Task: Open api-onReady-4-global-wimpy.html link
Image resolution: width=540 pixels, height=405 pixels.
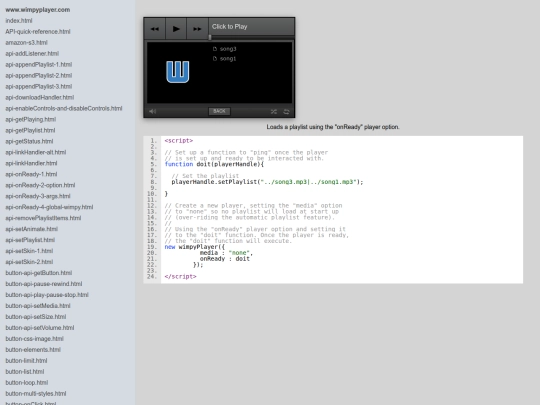Action: (x=49, y=207)
